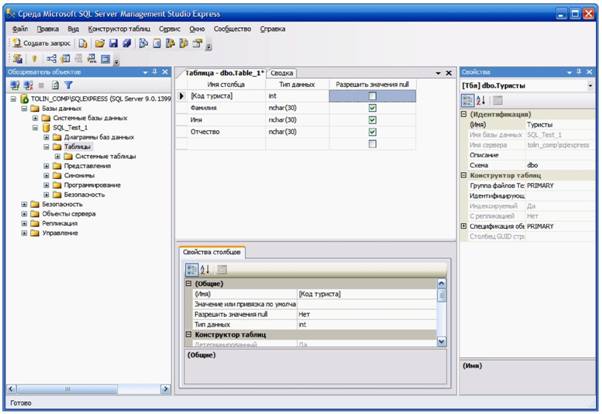The image size is (602, 414).
Task: Click the Set Primary Key icon
Action: coord(34,59)
